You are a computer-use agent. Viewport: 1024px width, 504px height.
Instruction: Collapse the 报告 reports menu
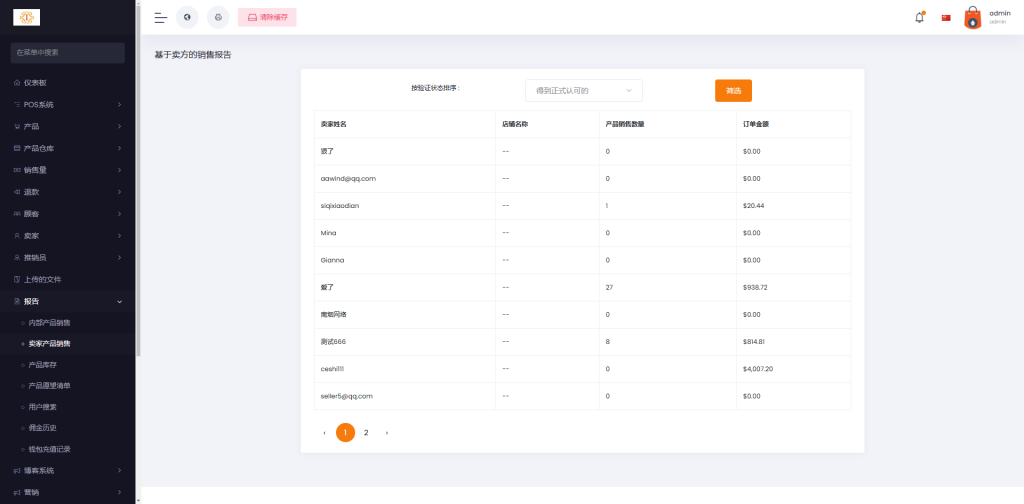pyautogui.click(x=67, y=301)
